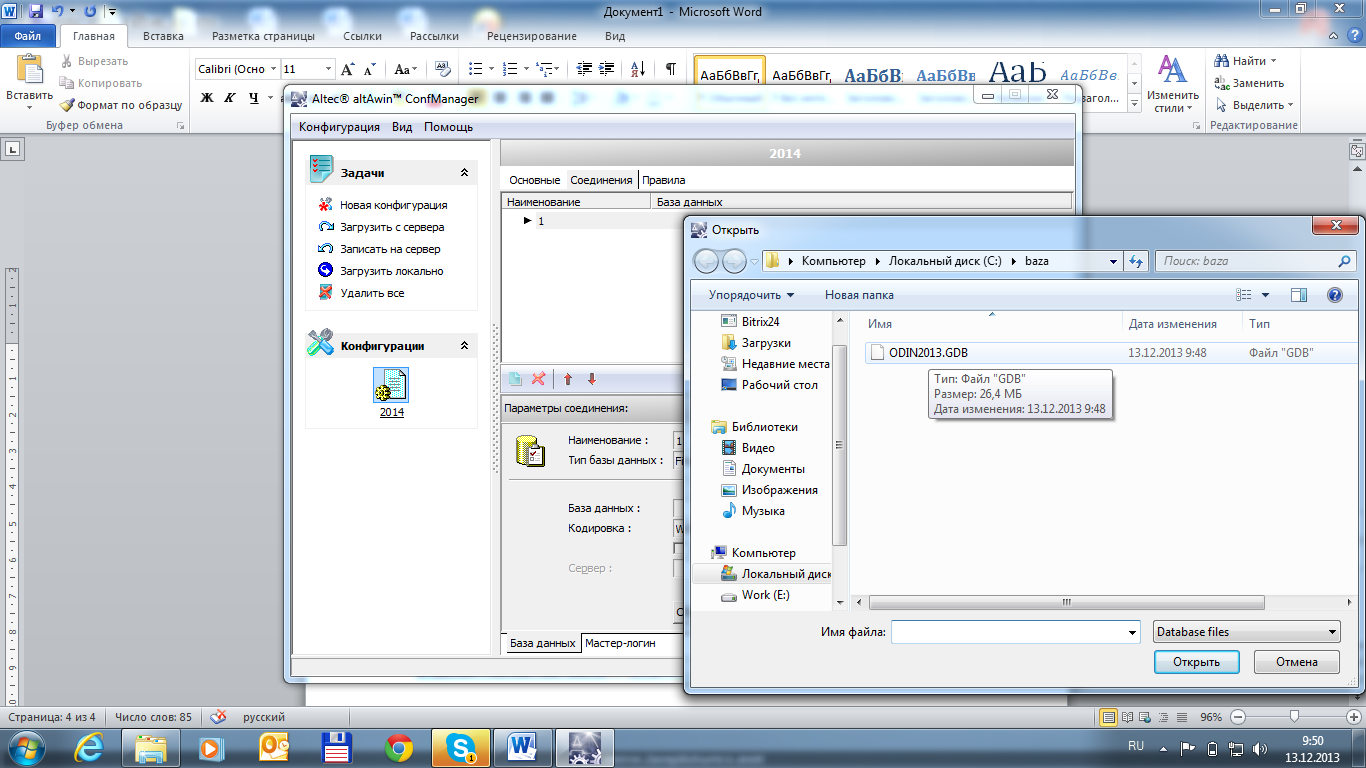Screen dimensions: 1366x768
Task: Collapse the Задачи panel section
Action: pos(464,173)
